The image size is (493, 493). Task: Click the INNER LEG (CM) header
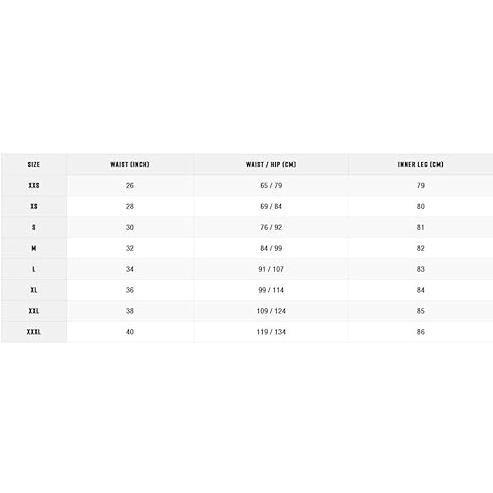click(420, 164)
